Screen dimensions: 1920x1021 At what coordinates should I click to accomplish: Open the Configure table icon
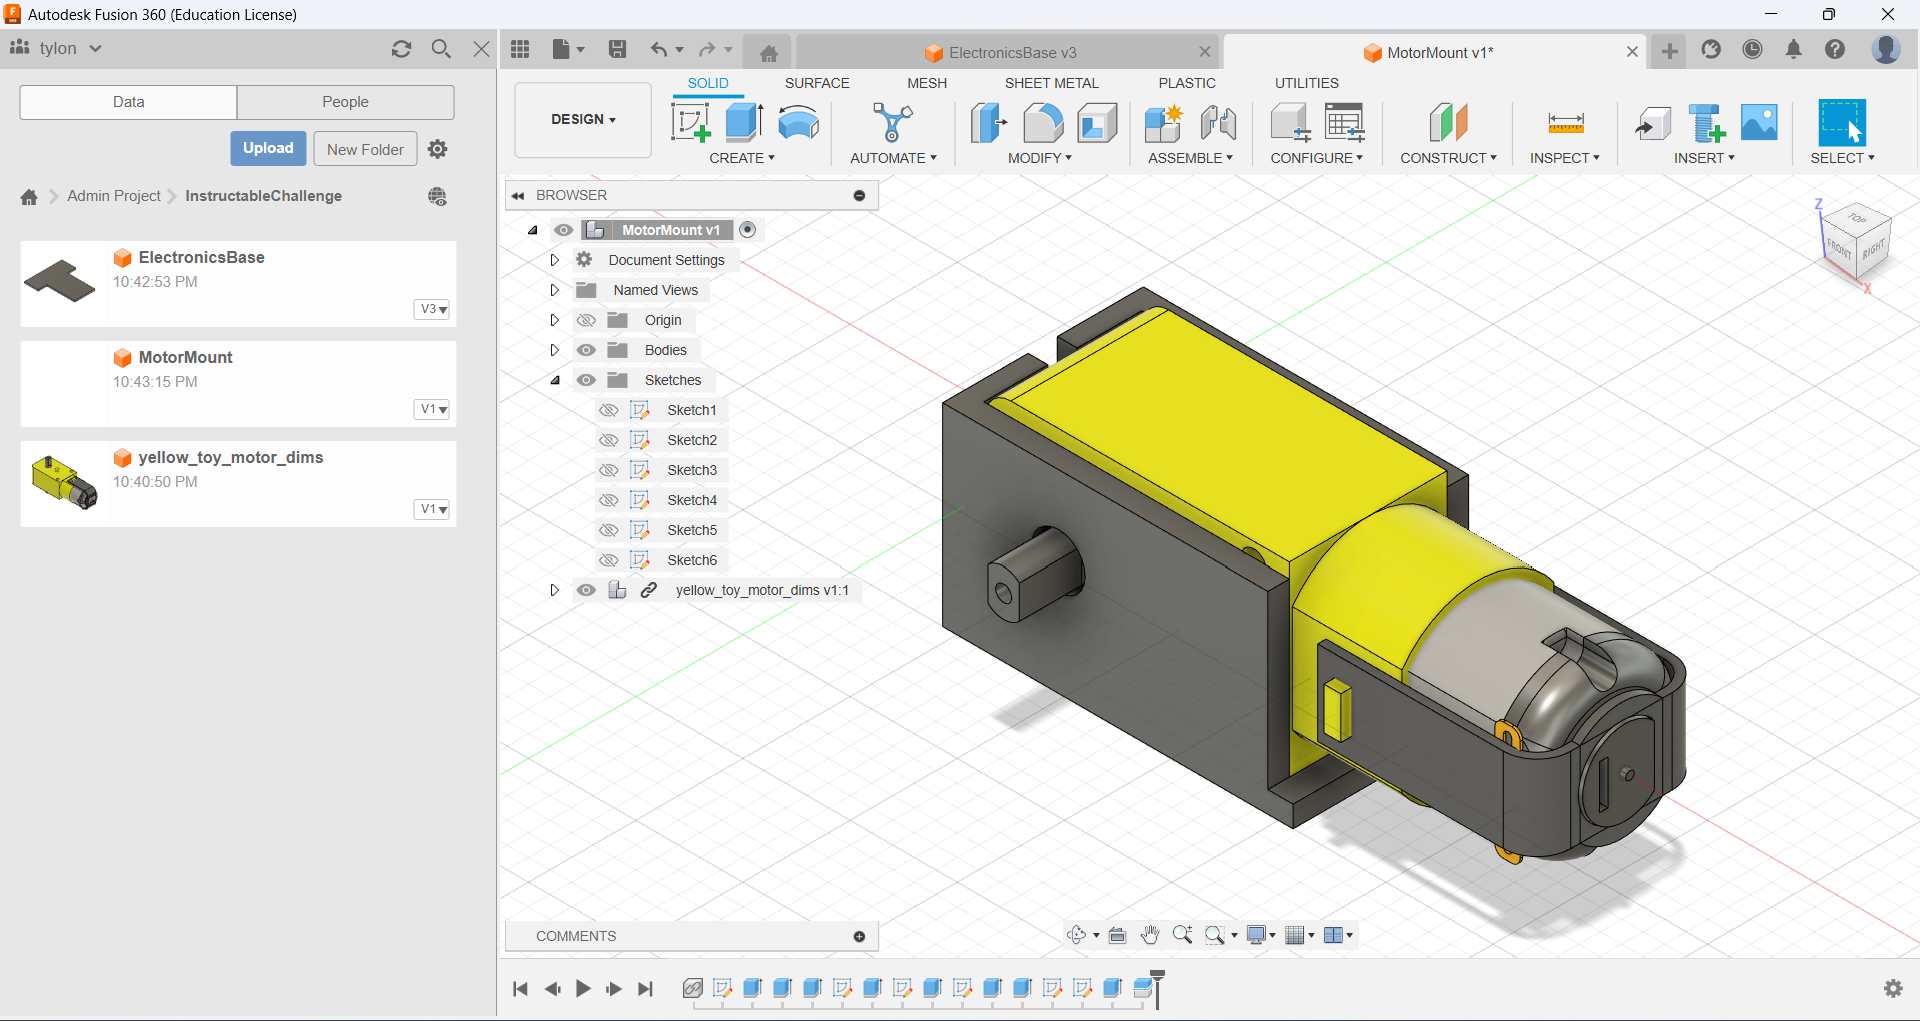click(x=1344, y=122)
